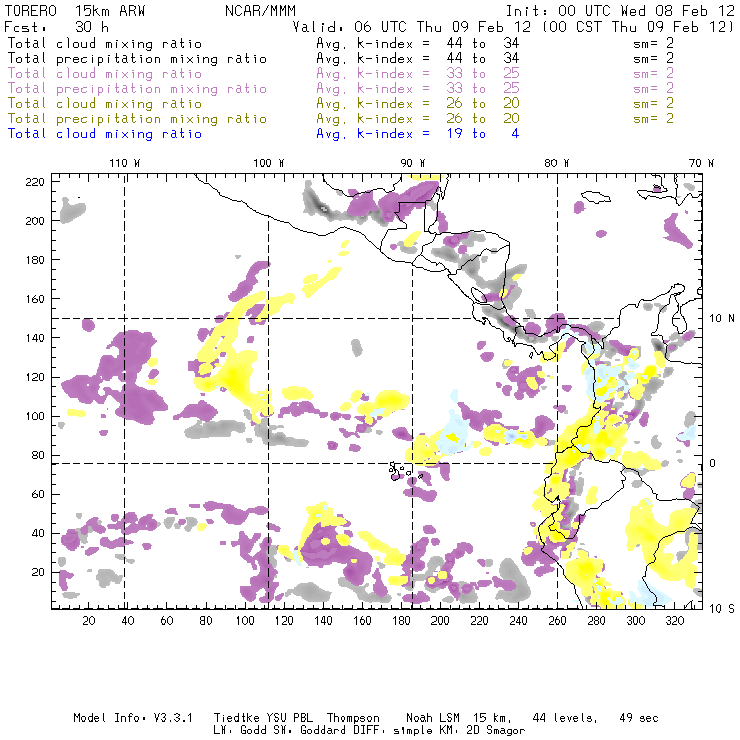Click the "(00 CST Thu 09 Feb 12)" text

(638, 27)
